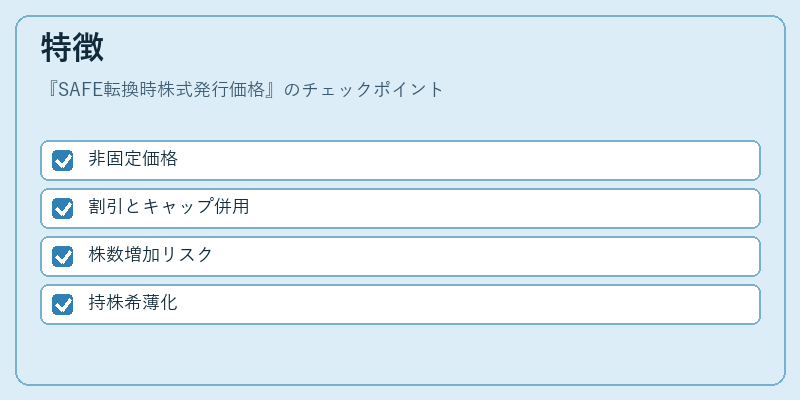800x400 pixels.
Task: Click the 株数増加リスク label text
Action: click(150, 255)
